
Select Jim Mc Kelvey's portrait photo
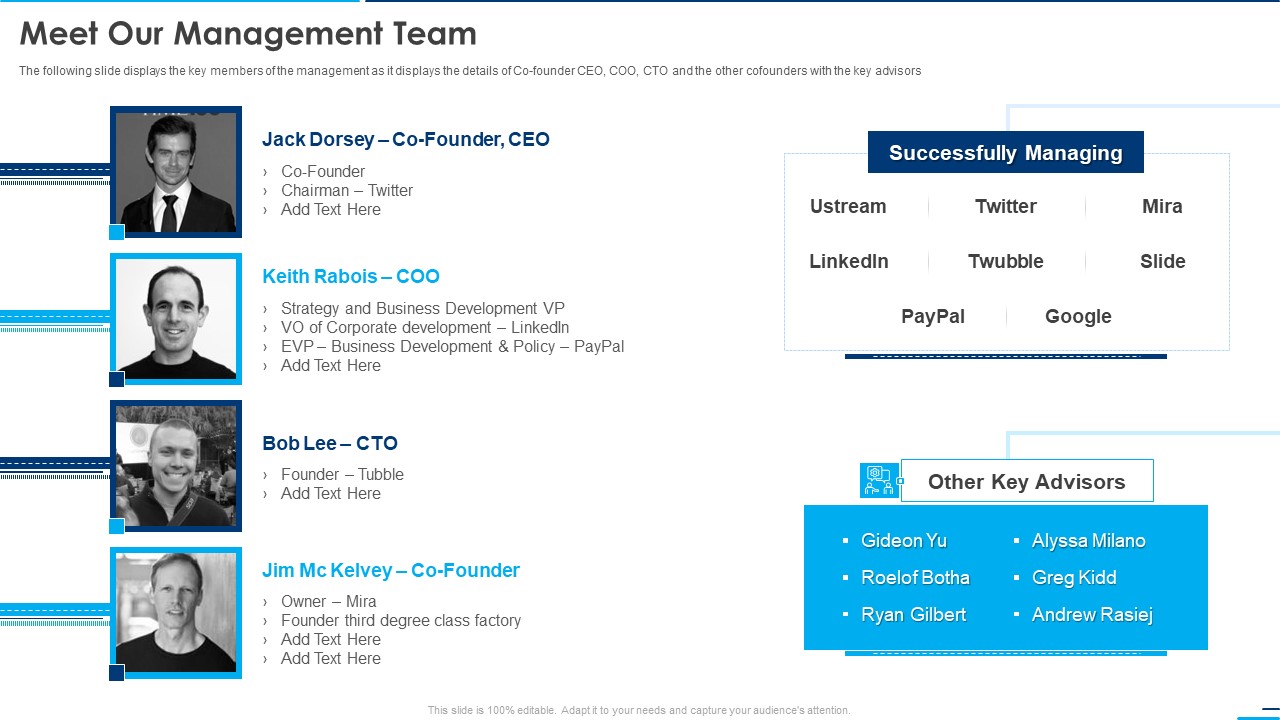[176, 613]
